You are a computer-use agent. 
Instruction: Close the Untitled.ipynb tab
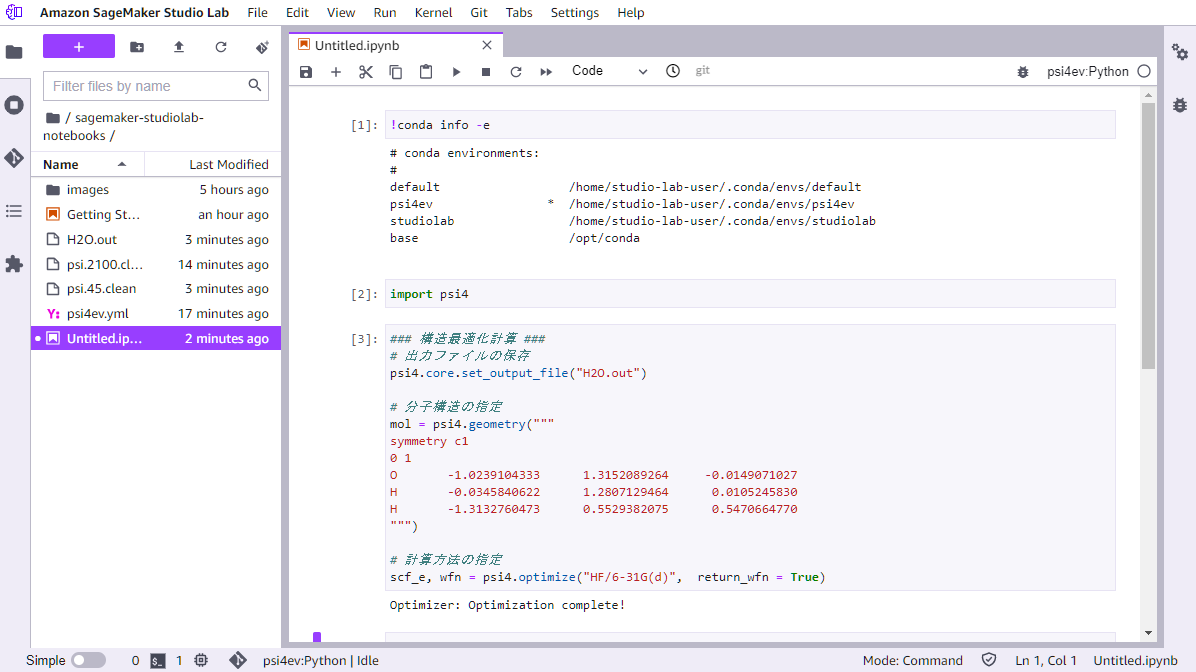point(487,46)
